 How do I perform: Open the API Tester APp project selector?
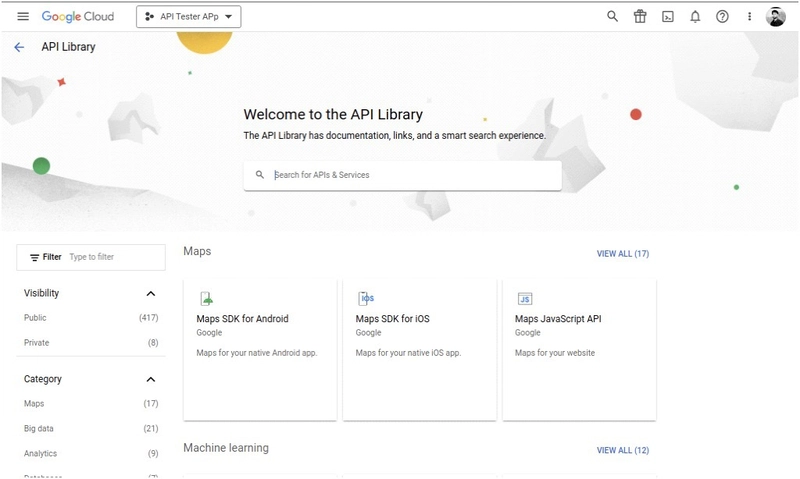[x=189, y=16]
